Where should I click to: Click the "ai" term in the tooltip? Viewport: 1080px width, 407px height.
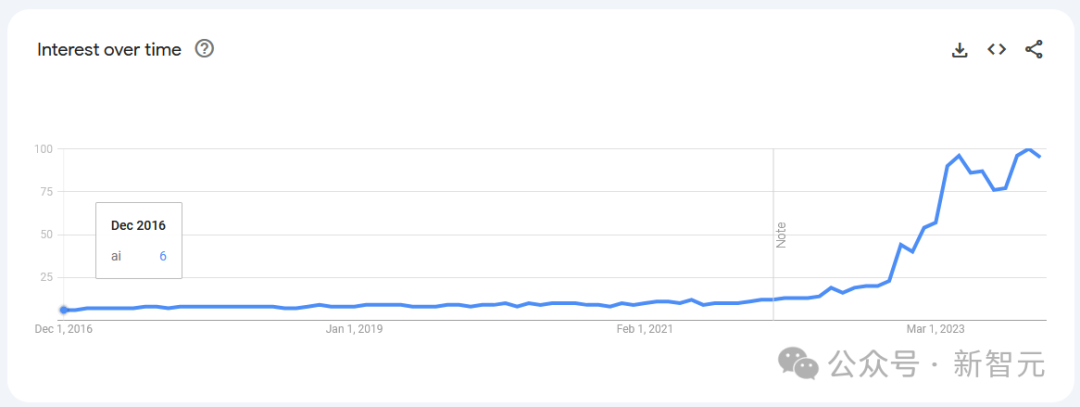tap(116, 256)
